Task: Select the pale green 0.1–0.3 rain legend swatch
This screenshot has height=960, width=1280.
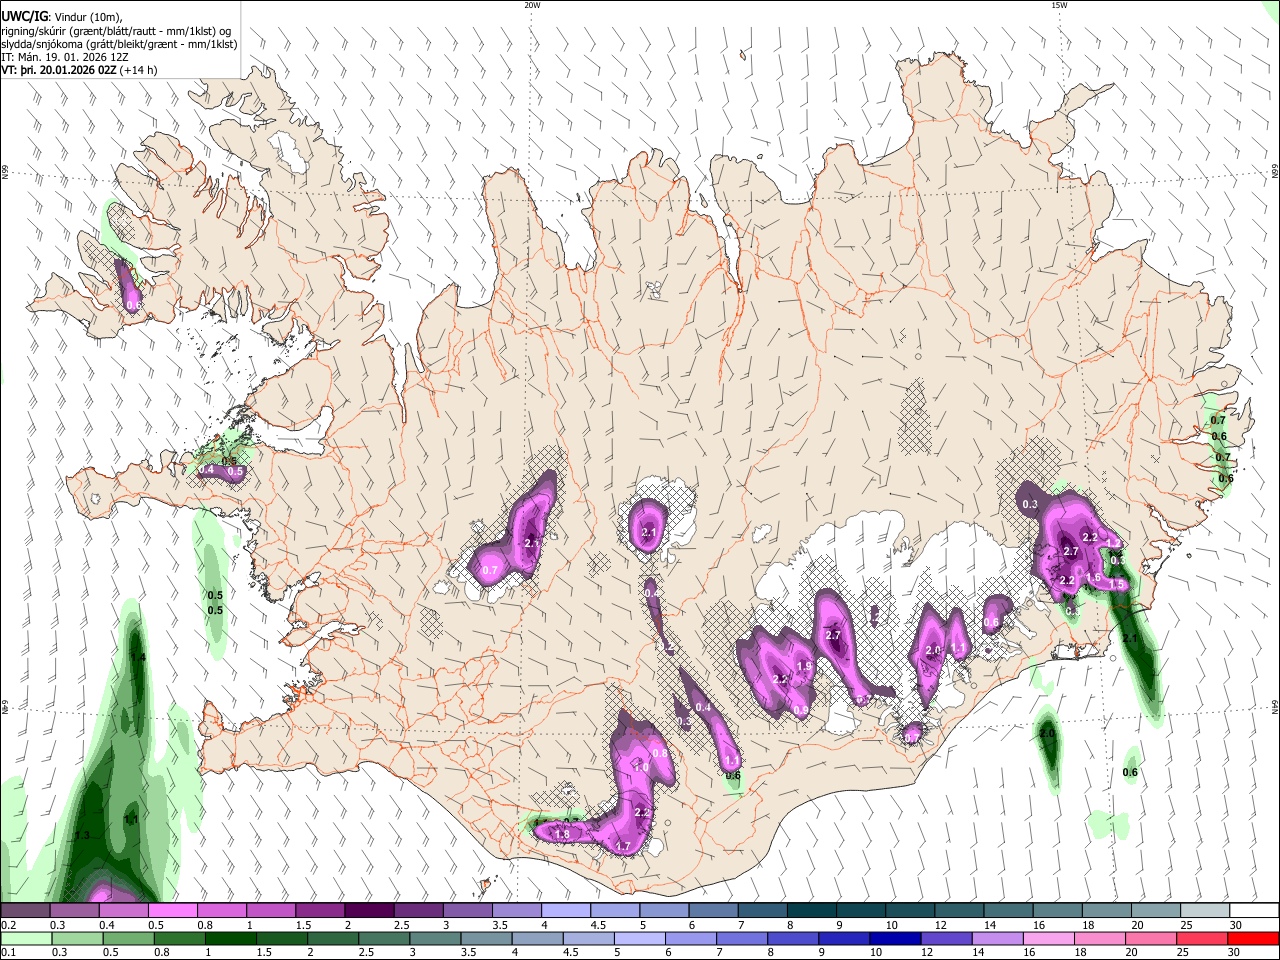Action: click(x=25, y=938)
